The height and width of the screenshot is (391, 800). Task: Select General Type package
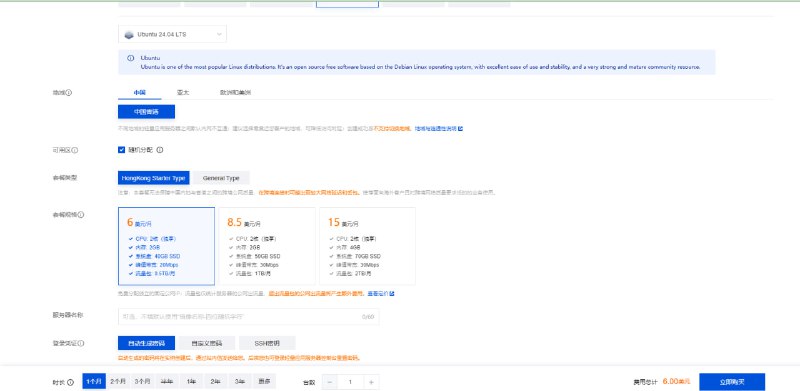pos(221,178)
